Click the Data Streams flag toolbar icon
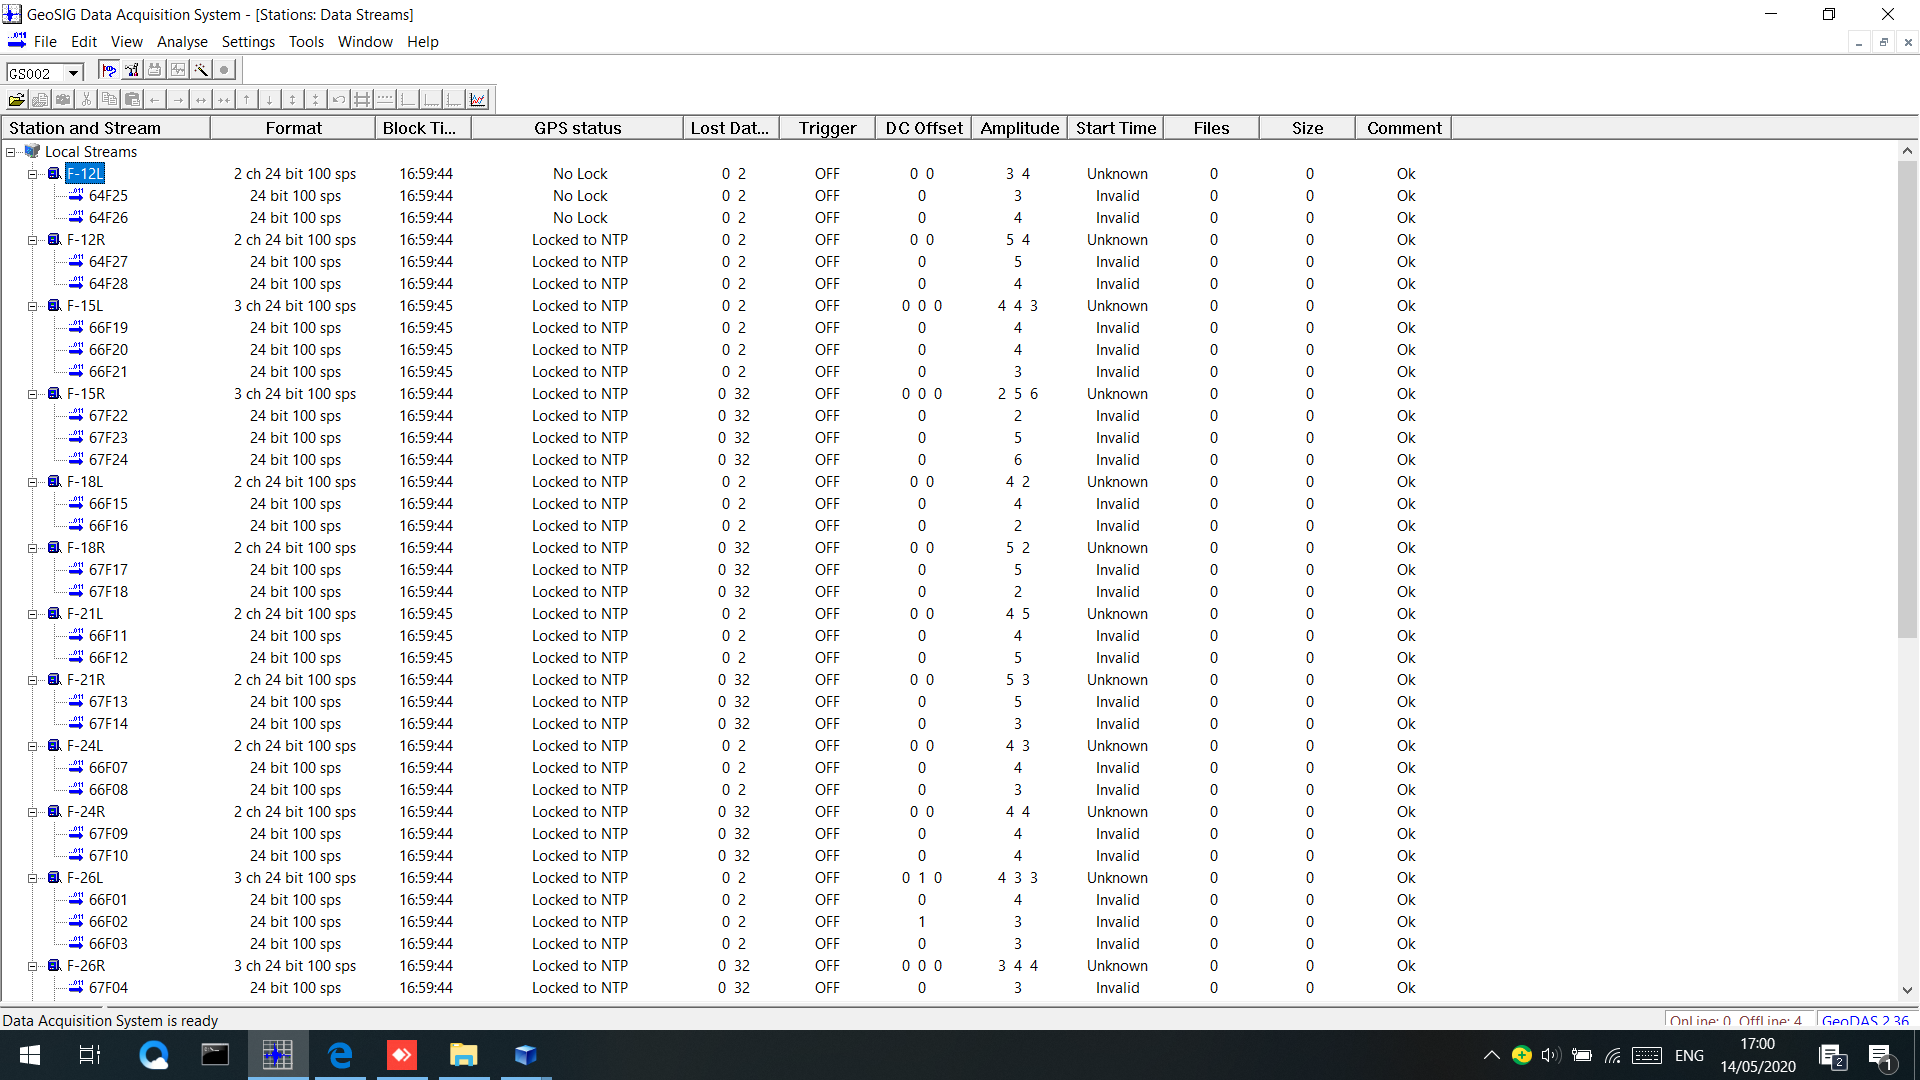 [x=109, y=70]
